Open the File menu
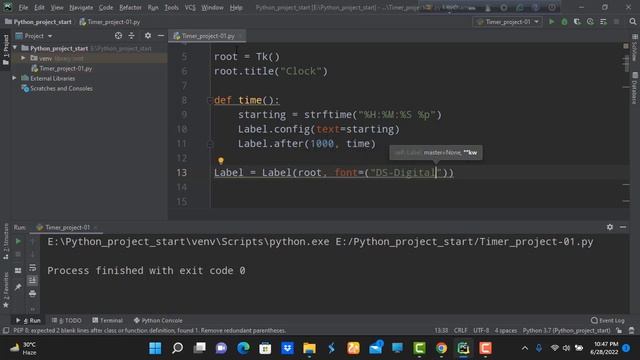This screenshot has width=640, height=360. pos(23,7)
